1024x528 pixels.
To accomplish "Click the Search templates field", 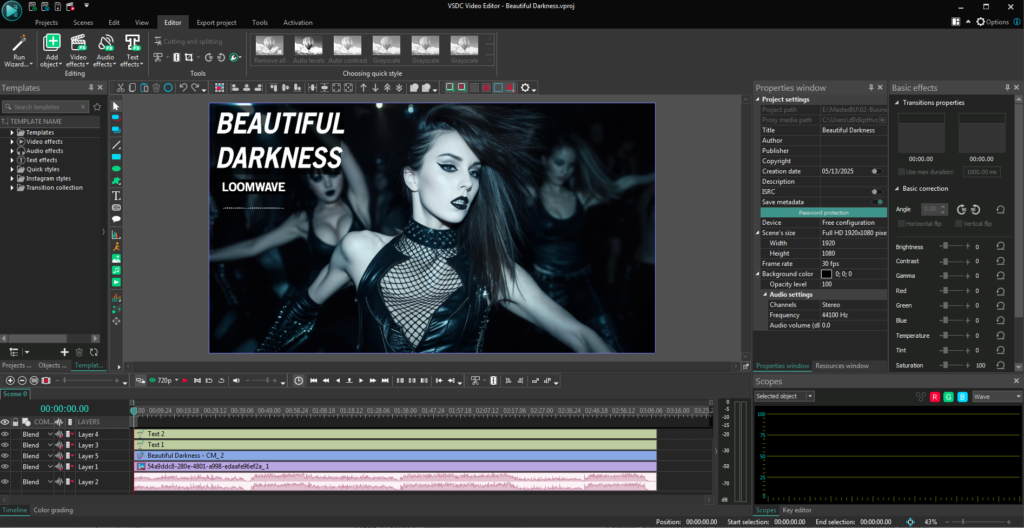I will (46, 107).
